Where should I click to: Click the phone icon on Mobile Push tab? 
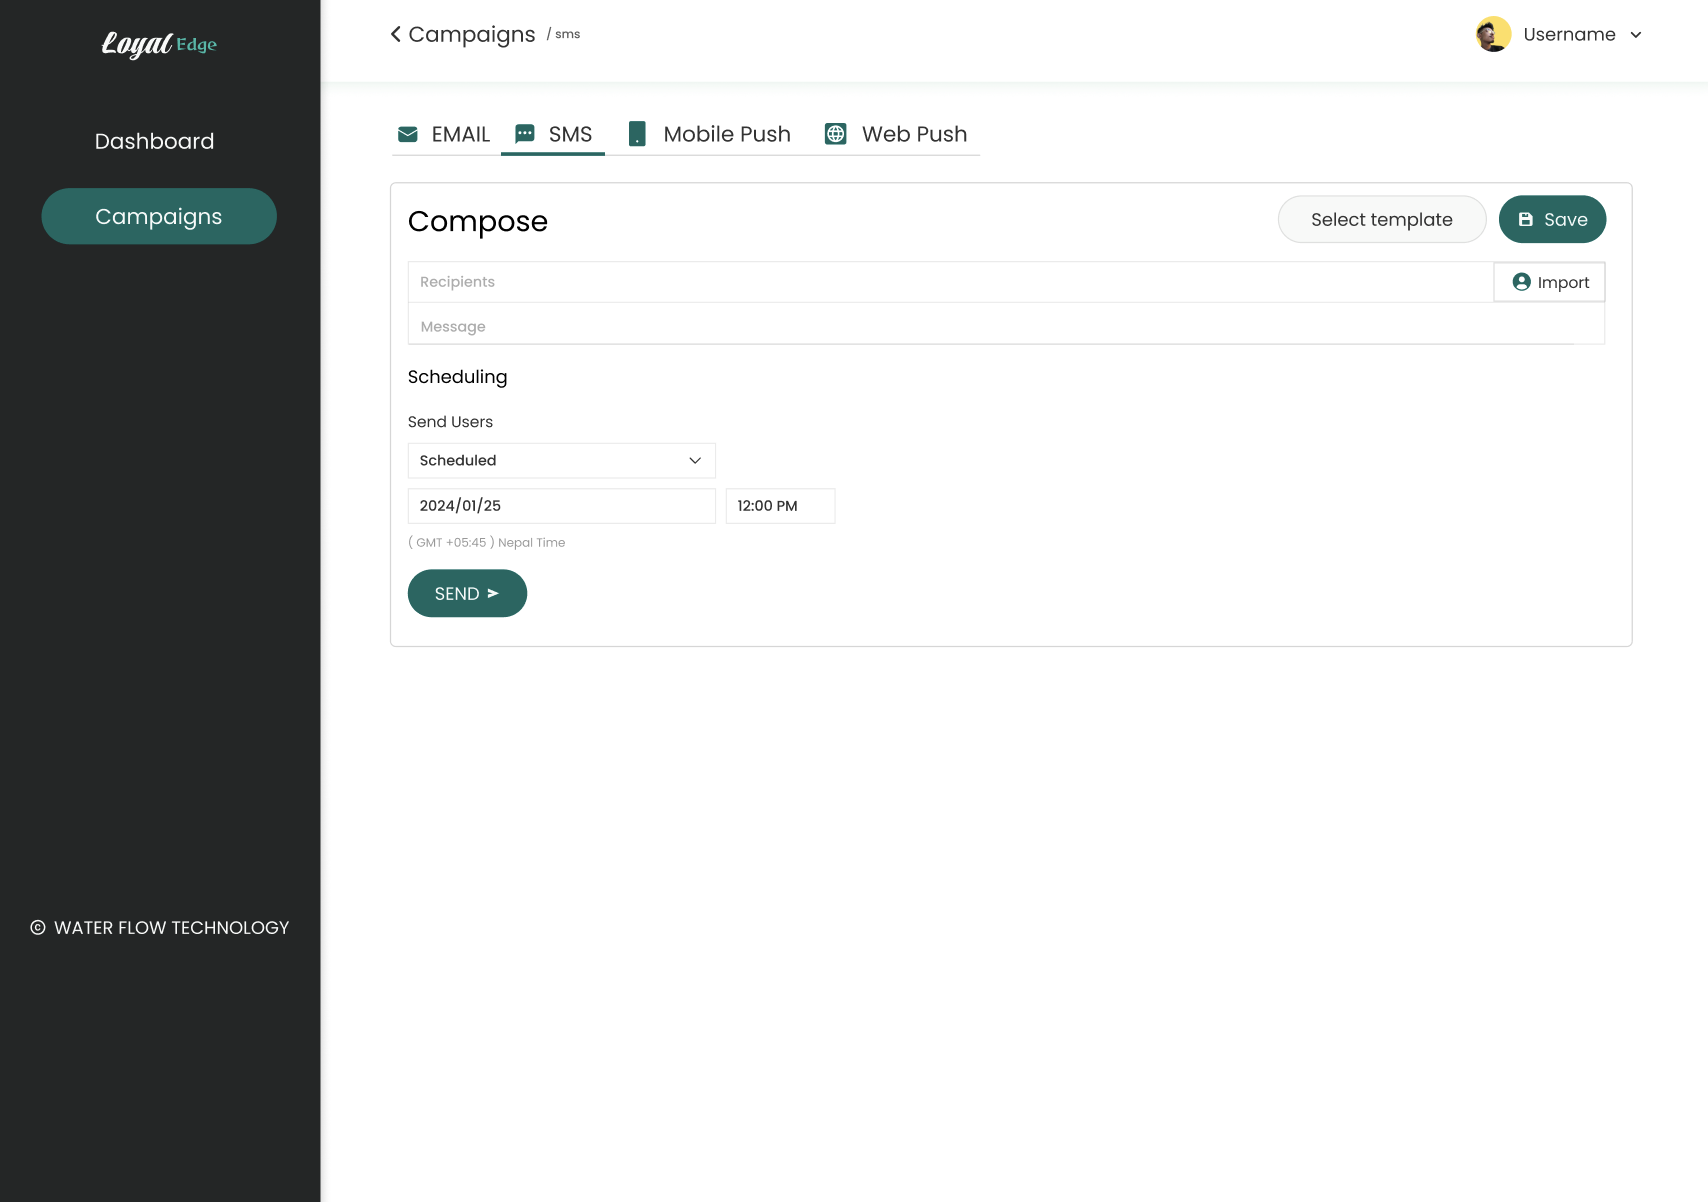[x=637, y=134]
